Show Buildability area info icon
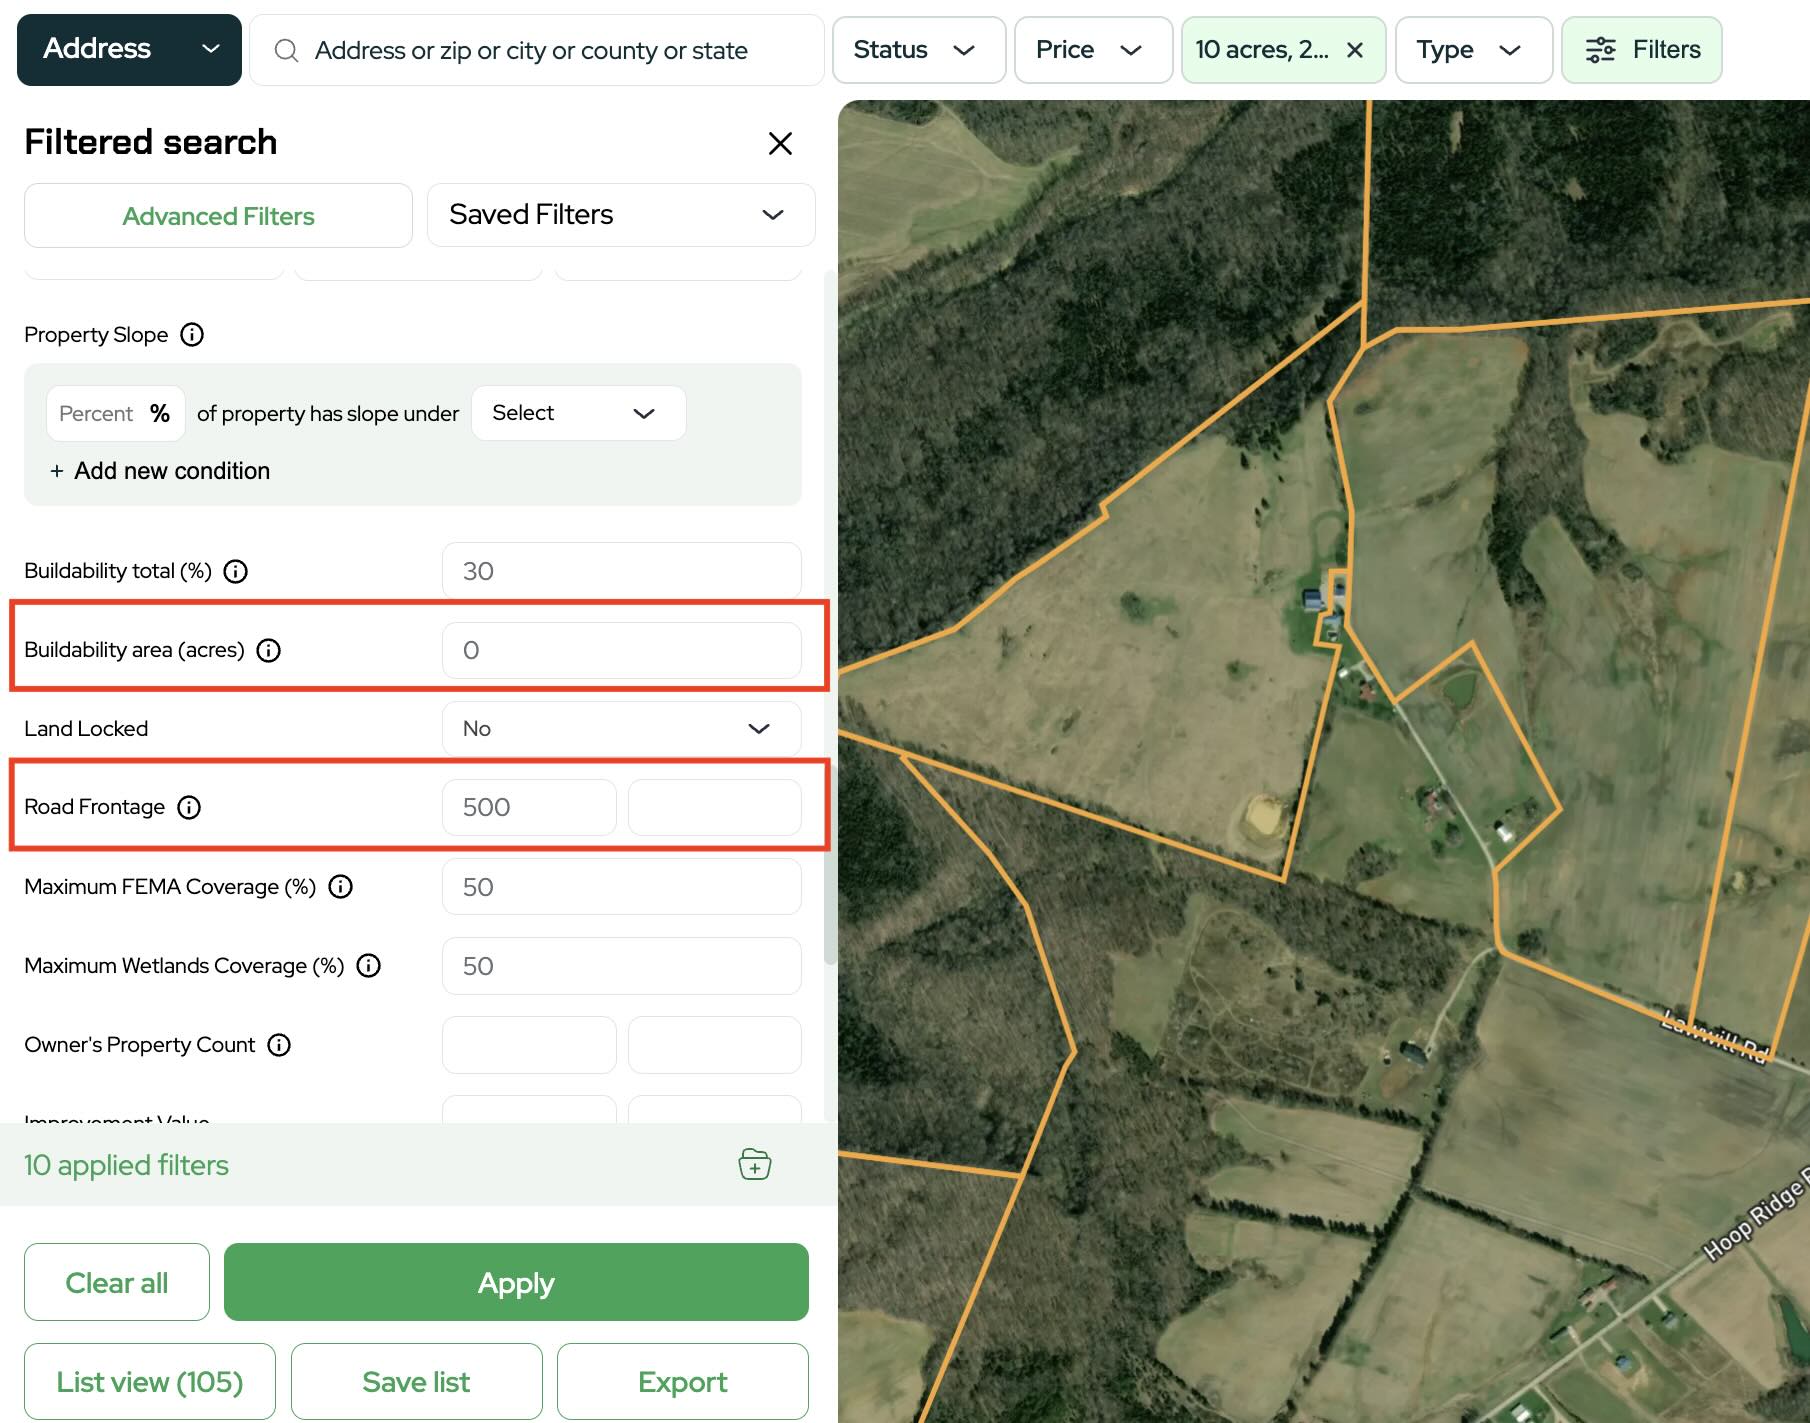The height and width of the screenshot is (1423, 1810). [269, 650]
